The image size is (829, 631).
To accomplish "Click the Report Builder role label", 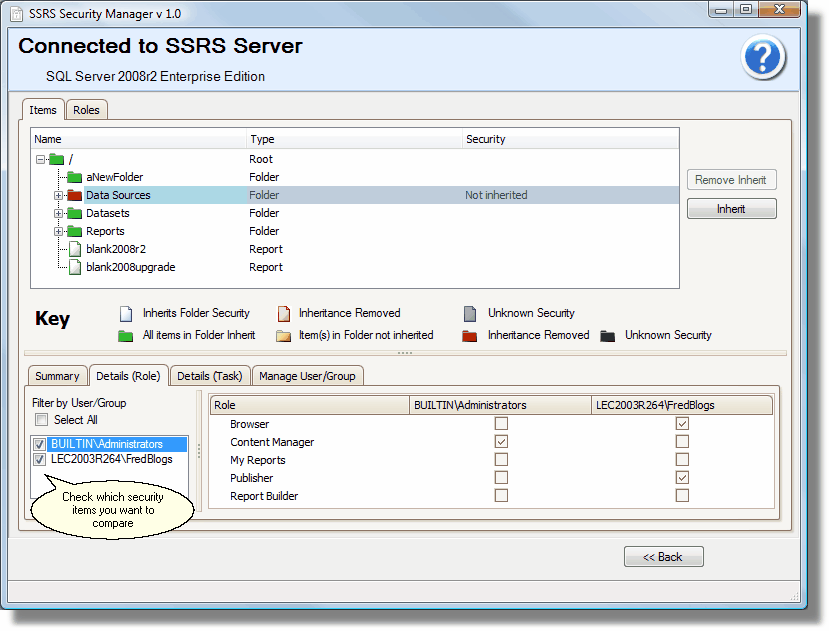I will click(x=264, y=496).
